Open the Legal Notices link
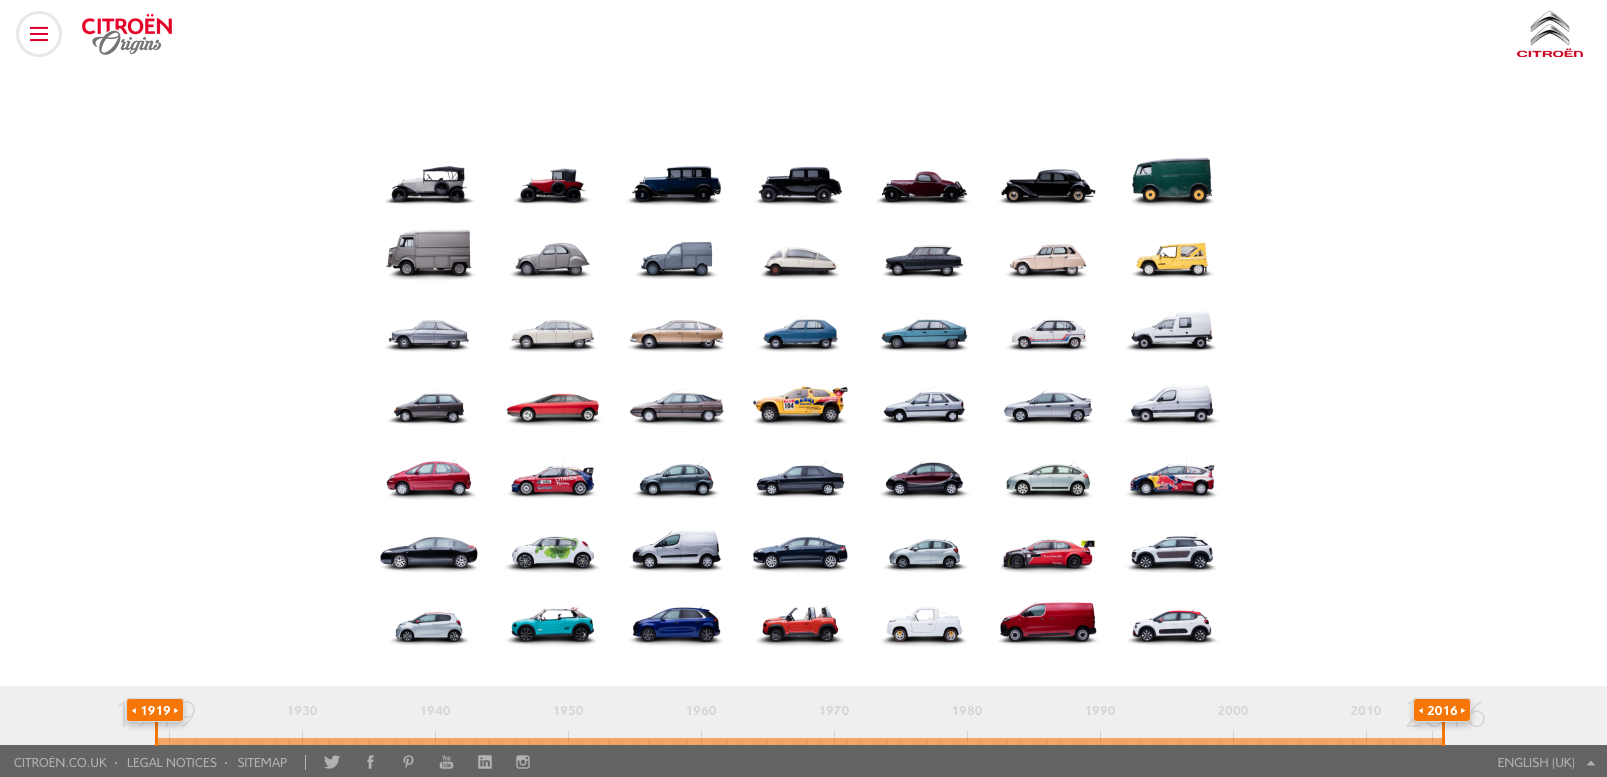This screenshot has height=777, width=1607. click(x=171, y=763)
